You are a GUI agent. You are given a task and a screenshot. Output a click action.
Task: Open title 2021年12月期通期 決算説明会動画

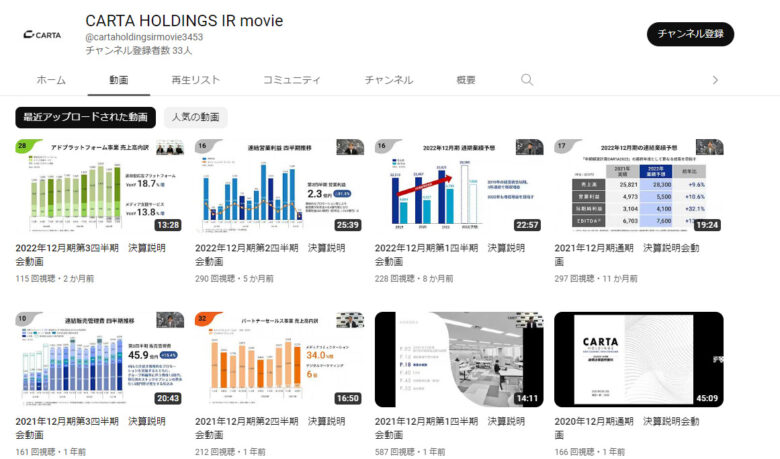(627, 254)
